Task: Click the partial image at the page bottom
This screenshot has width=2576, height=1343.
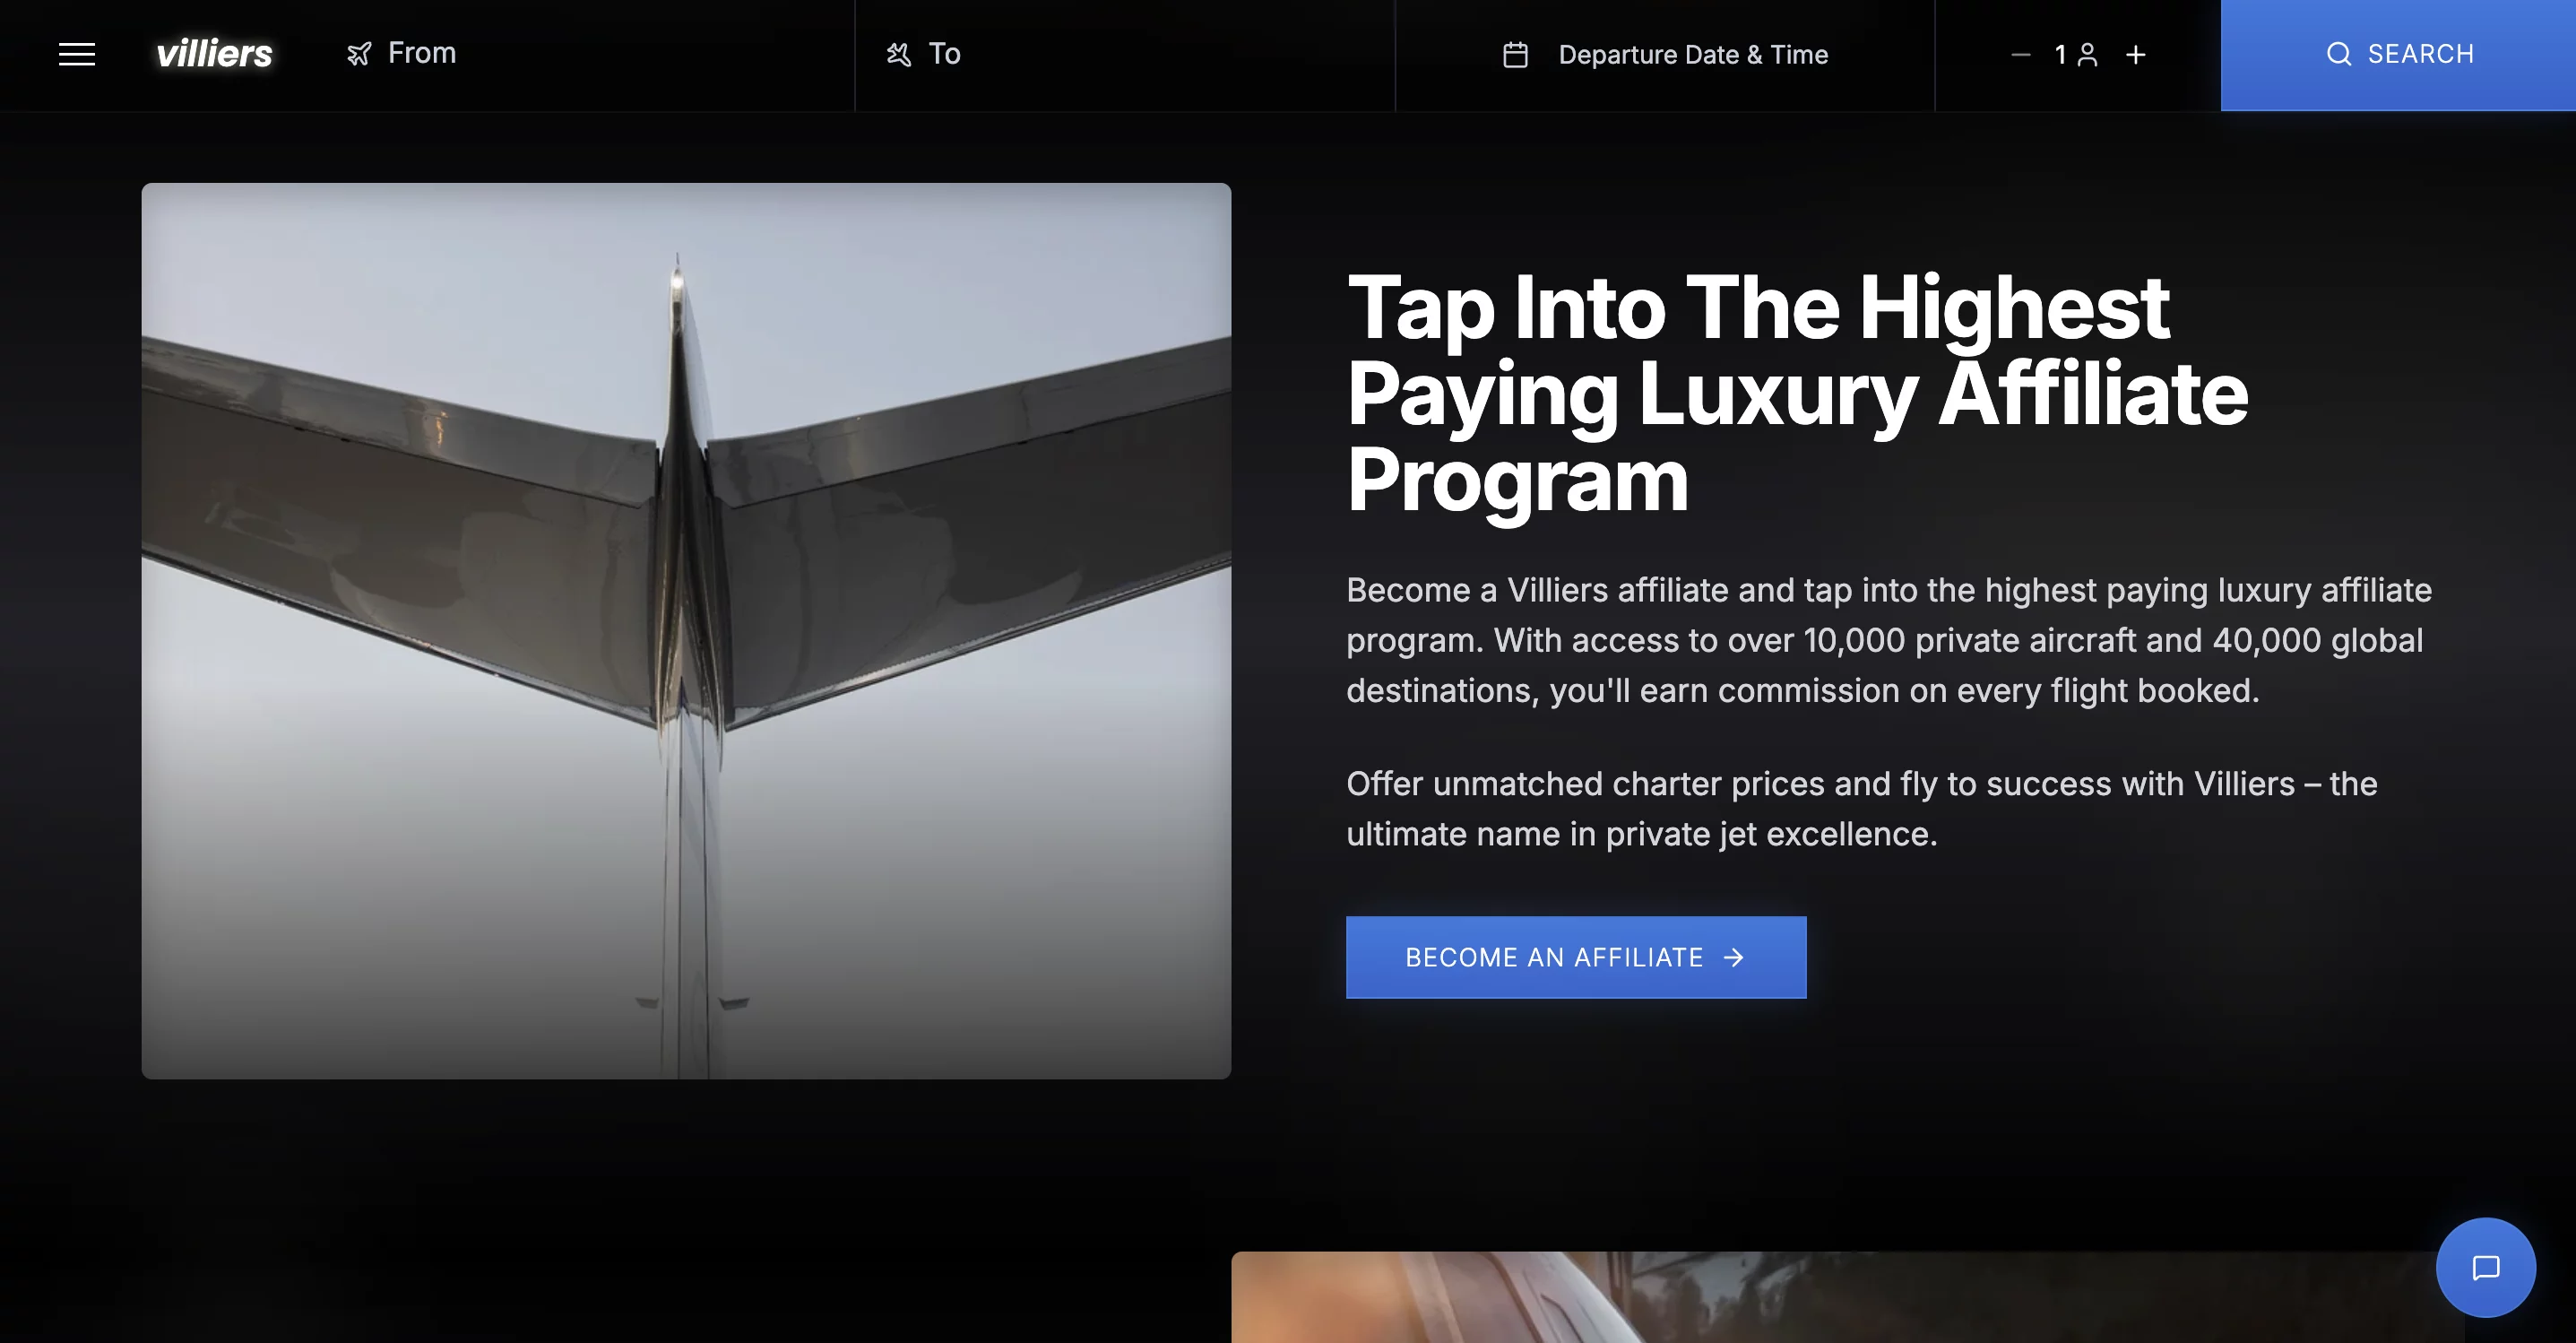Action: pyautogui.click(x=1847, y=1297)
